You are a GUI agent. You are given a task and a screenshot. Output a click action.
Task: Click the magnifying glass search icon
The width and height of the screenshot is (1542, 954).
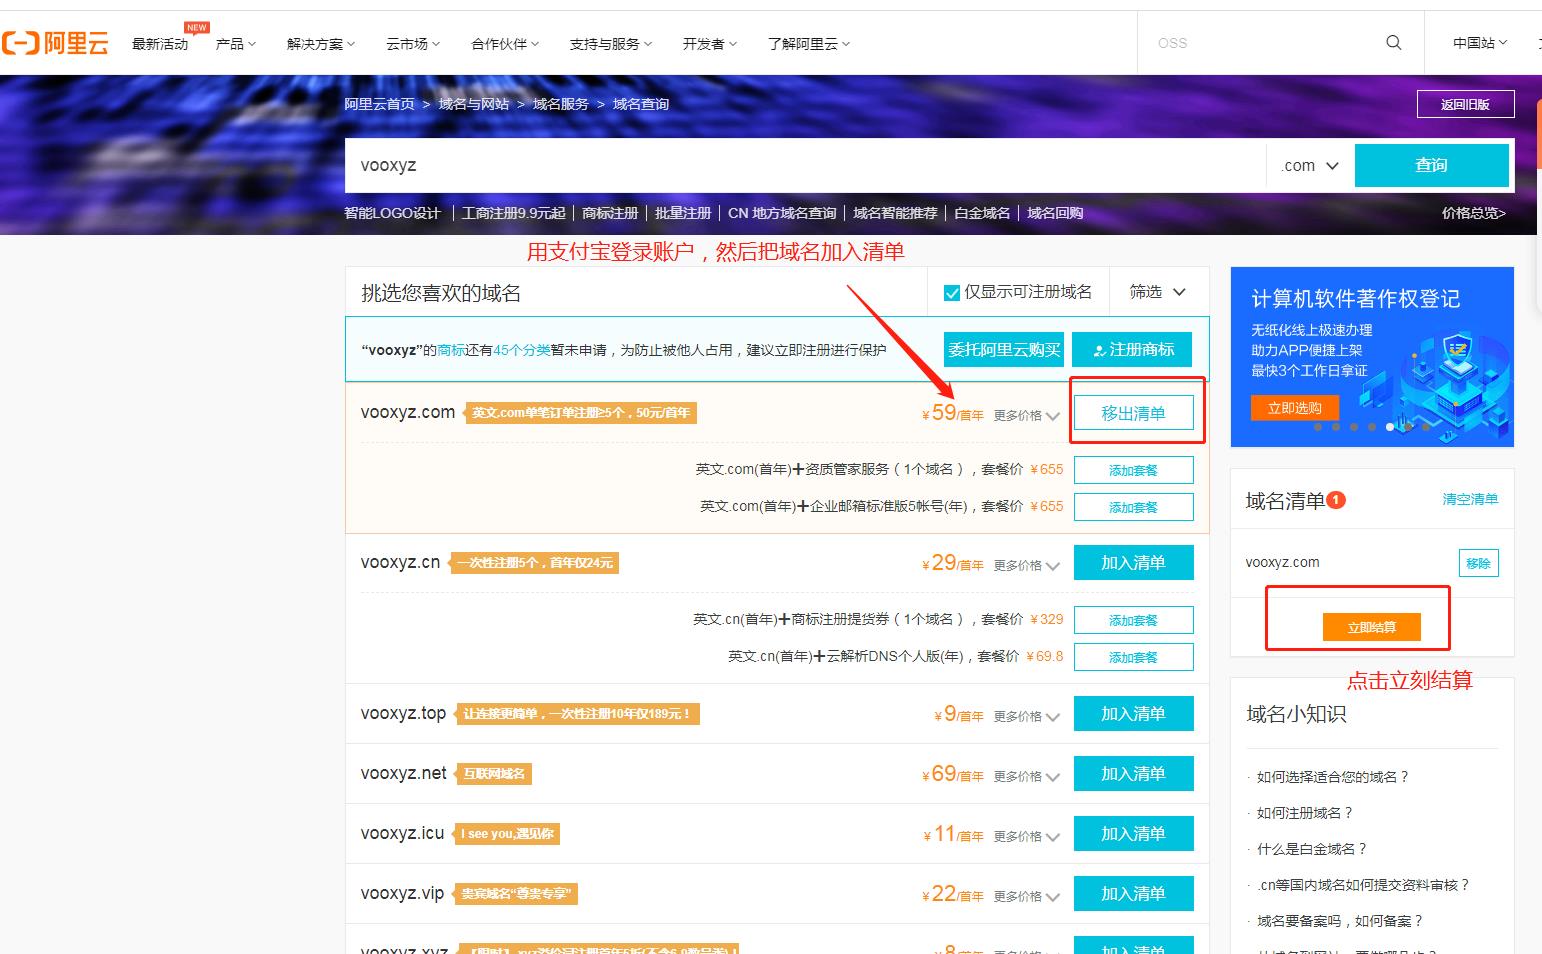[x=1393, y=42]
